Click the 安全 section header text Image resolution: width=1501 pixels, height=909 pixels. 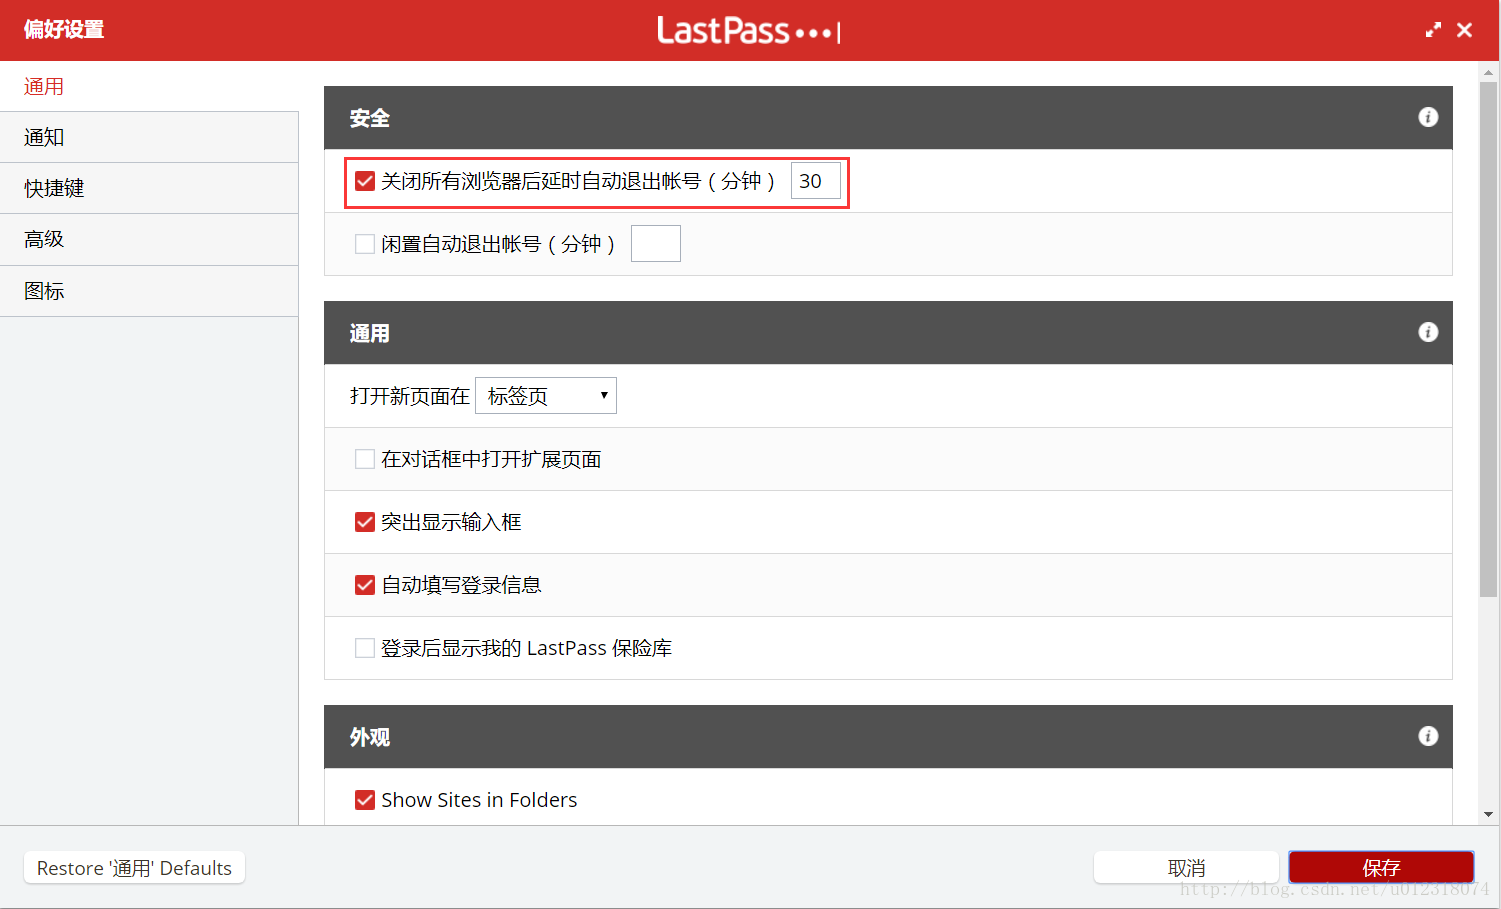(369, 118)
